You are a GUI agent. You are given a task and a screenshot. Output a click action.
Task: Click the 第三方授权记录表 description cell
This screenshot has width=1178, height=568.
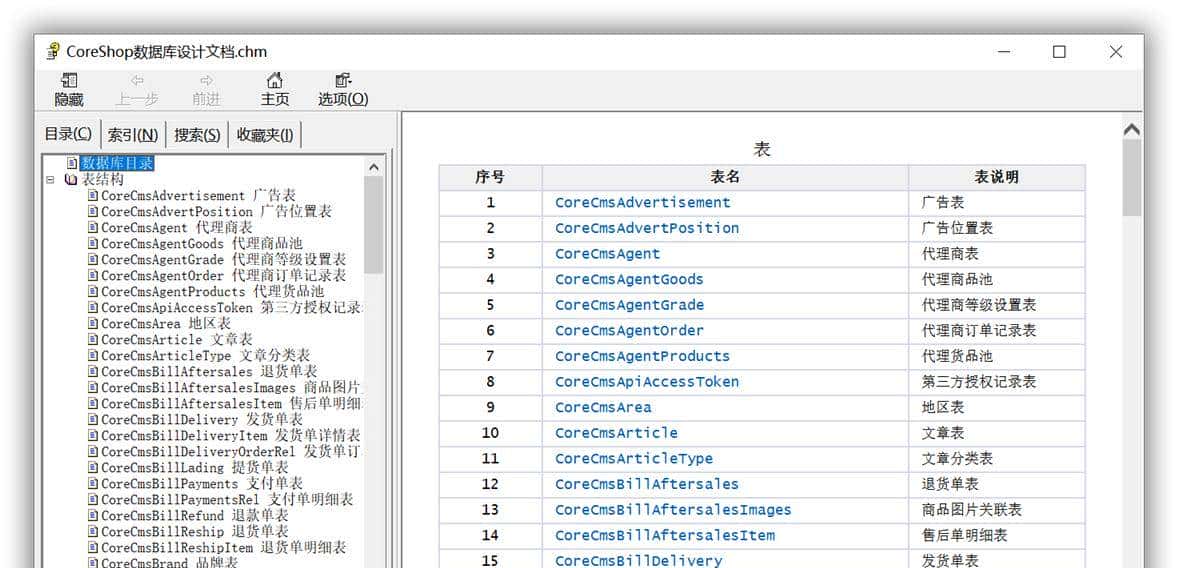click(996, 382)
